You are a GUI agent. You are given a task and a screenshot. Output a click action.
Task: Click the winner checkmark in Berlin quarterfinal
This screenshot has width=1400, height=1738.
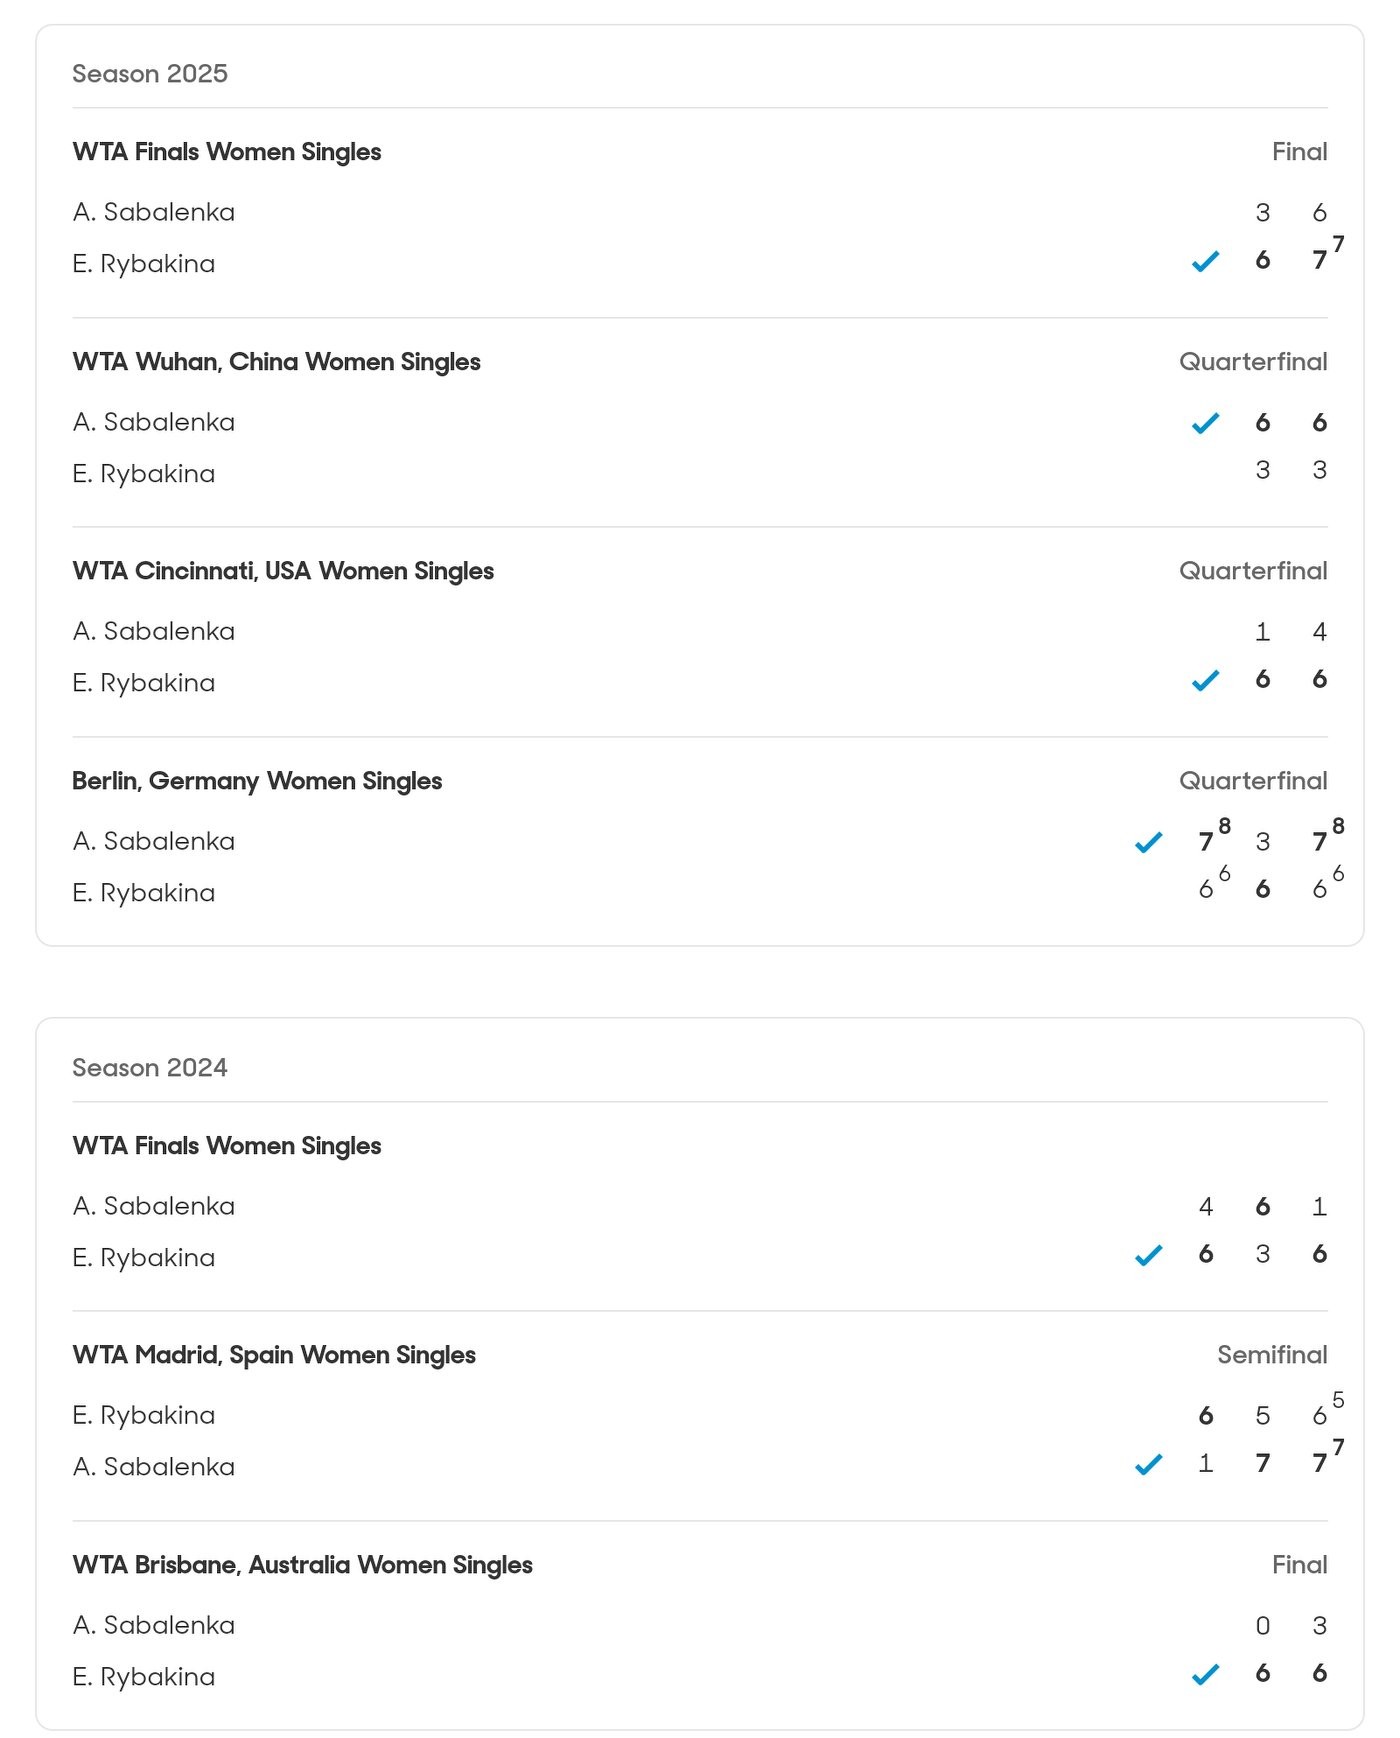pyautogui.click(x=1148, y=843)
